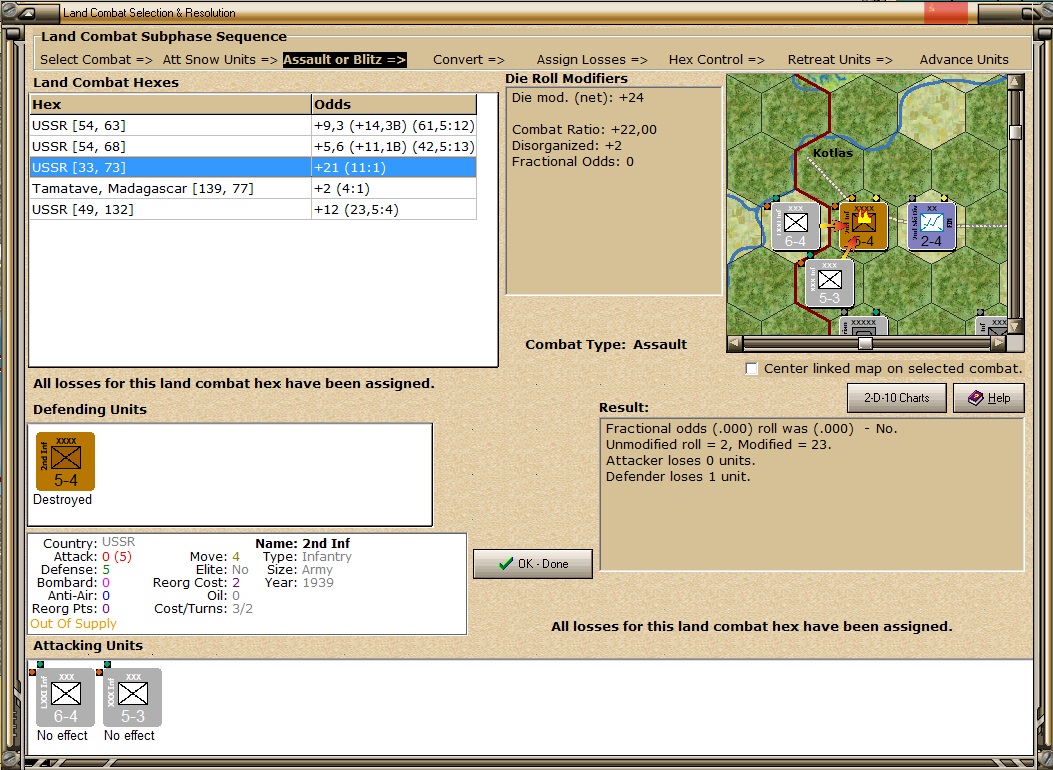Click the burning 2nd Inf counter on map
The image size is (1053, 770).
coord(864,226)
